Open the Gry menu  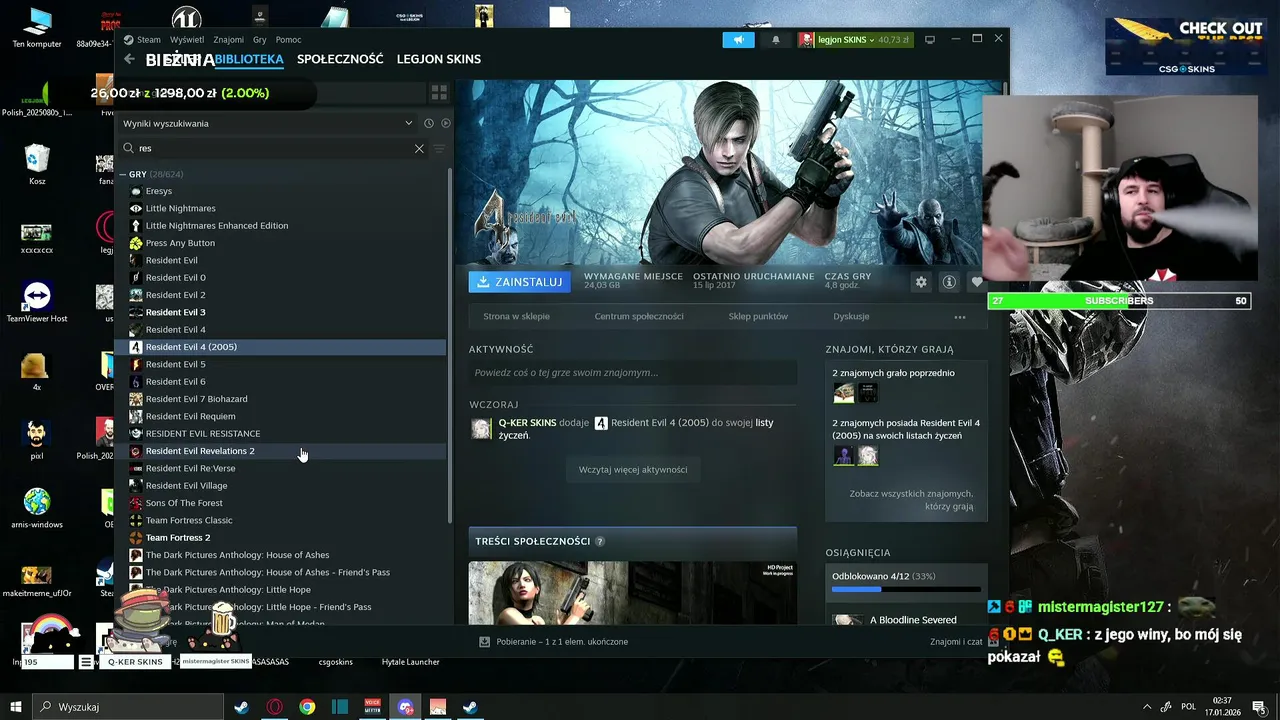point(260,40)
